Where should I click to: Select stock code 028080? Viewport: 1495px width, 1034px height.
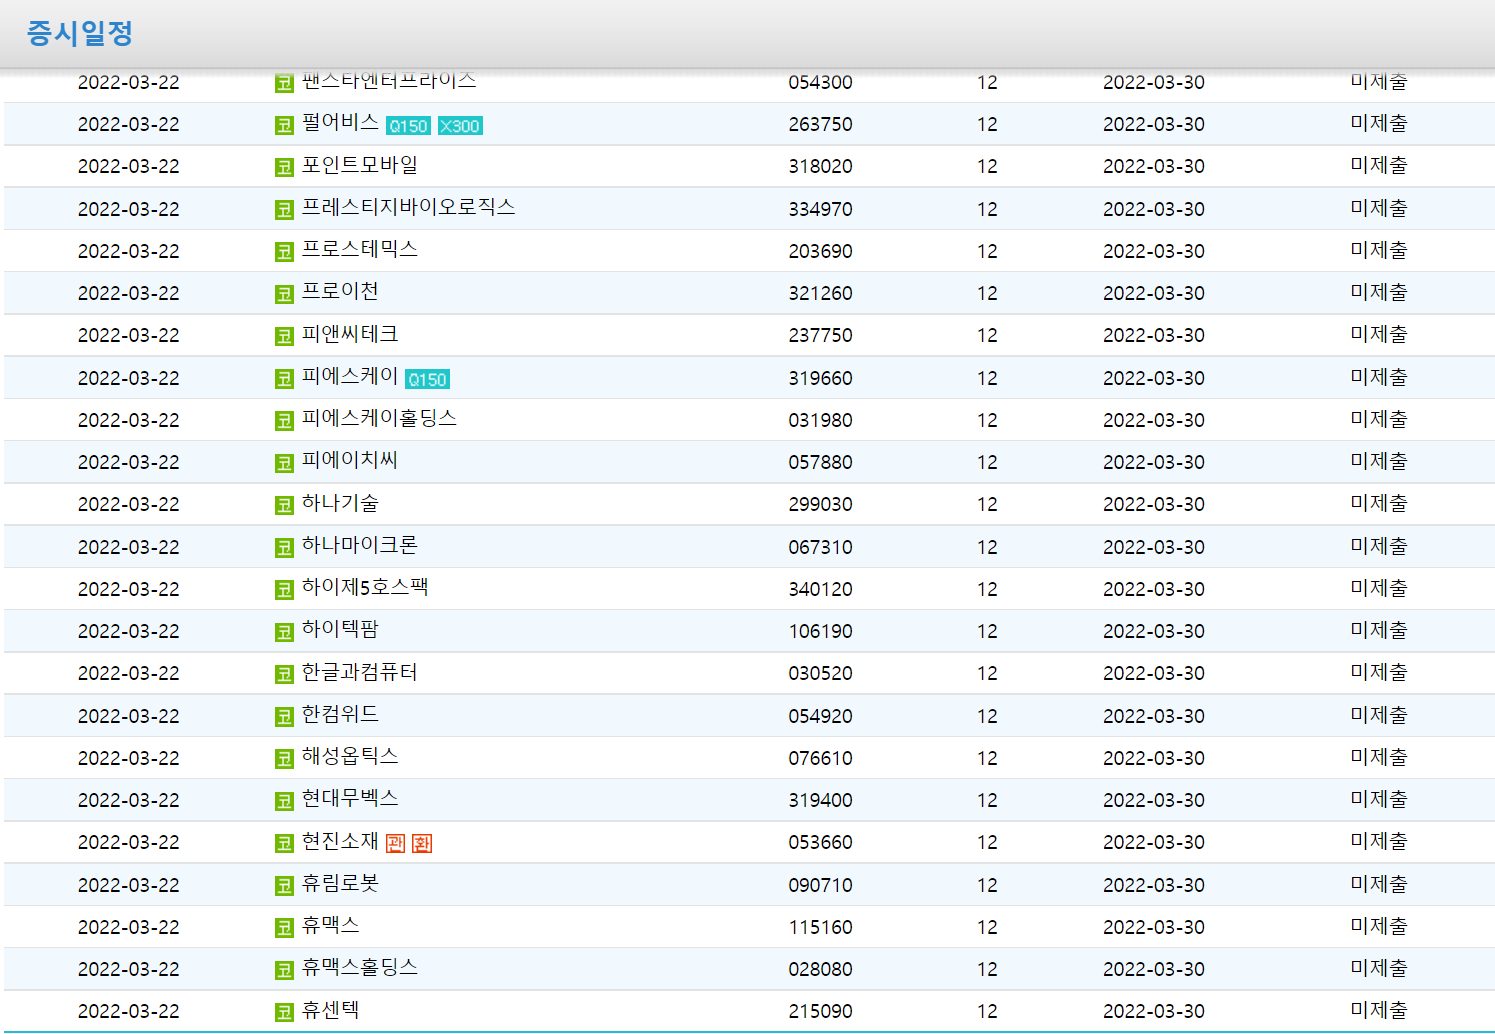pos(820,970)
